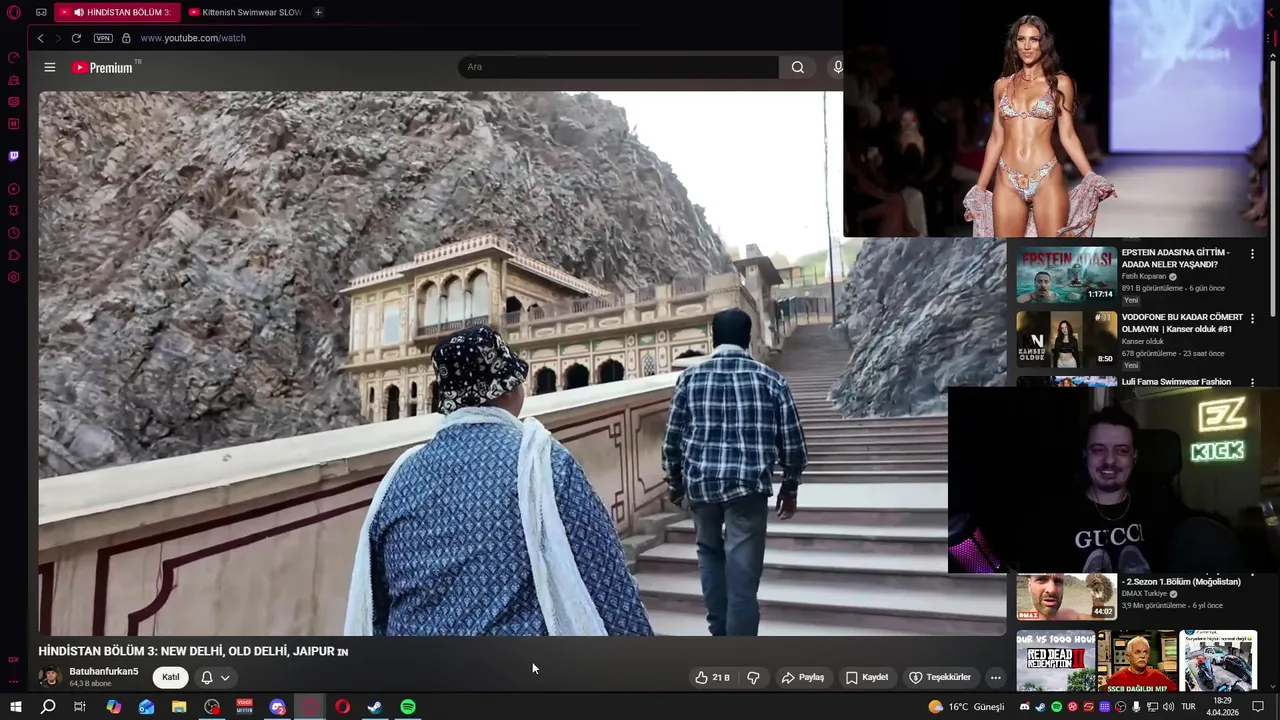Open Windows taskbar search

click(x=47, y=707)
